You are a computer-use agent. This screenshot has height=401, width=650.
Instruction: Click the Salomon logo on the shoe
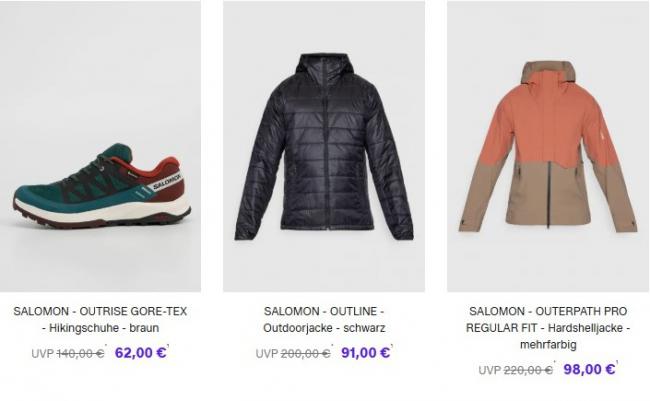click(167, 182)
